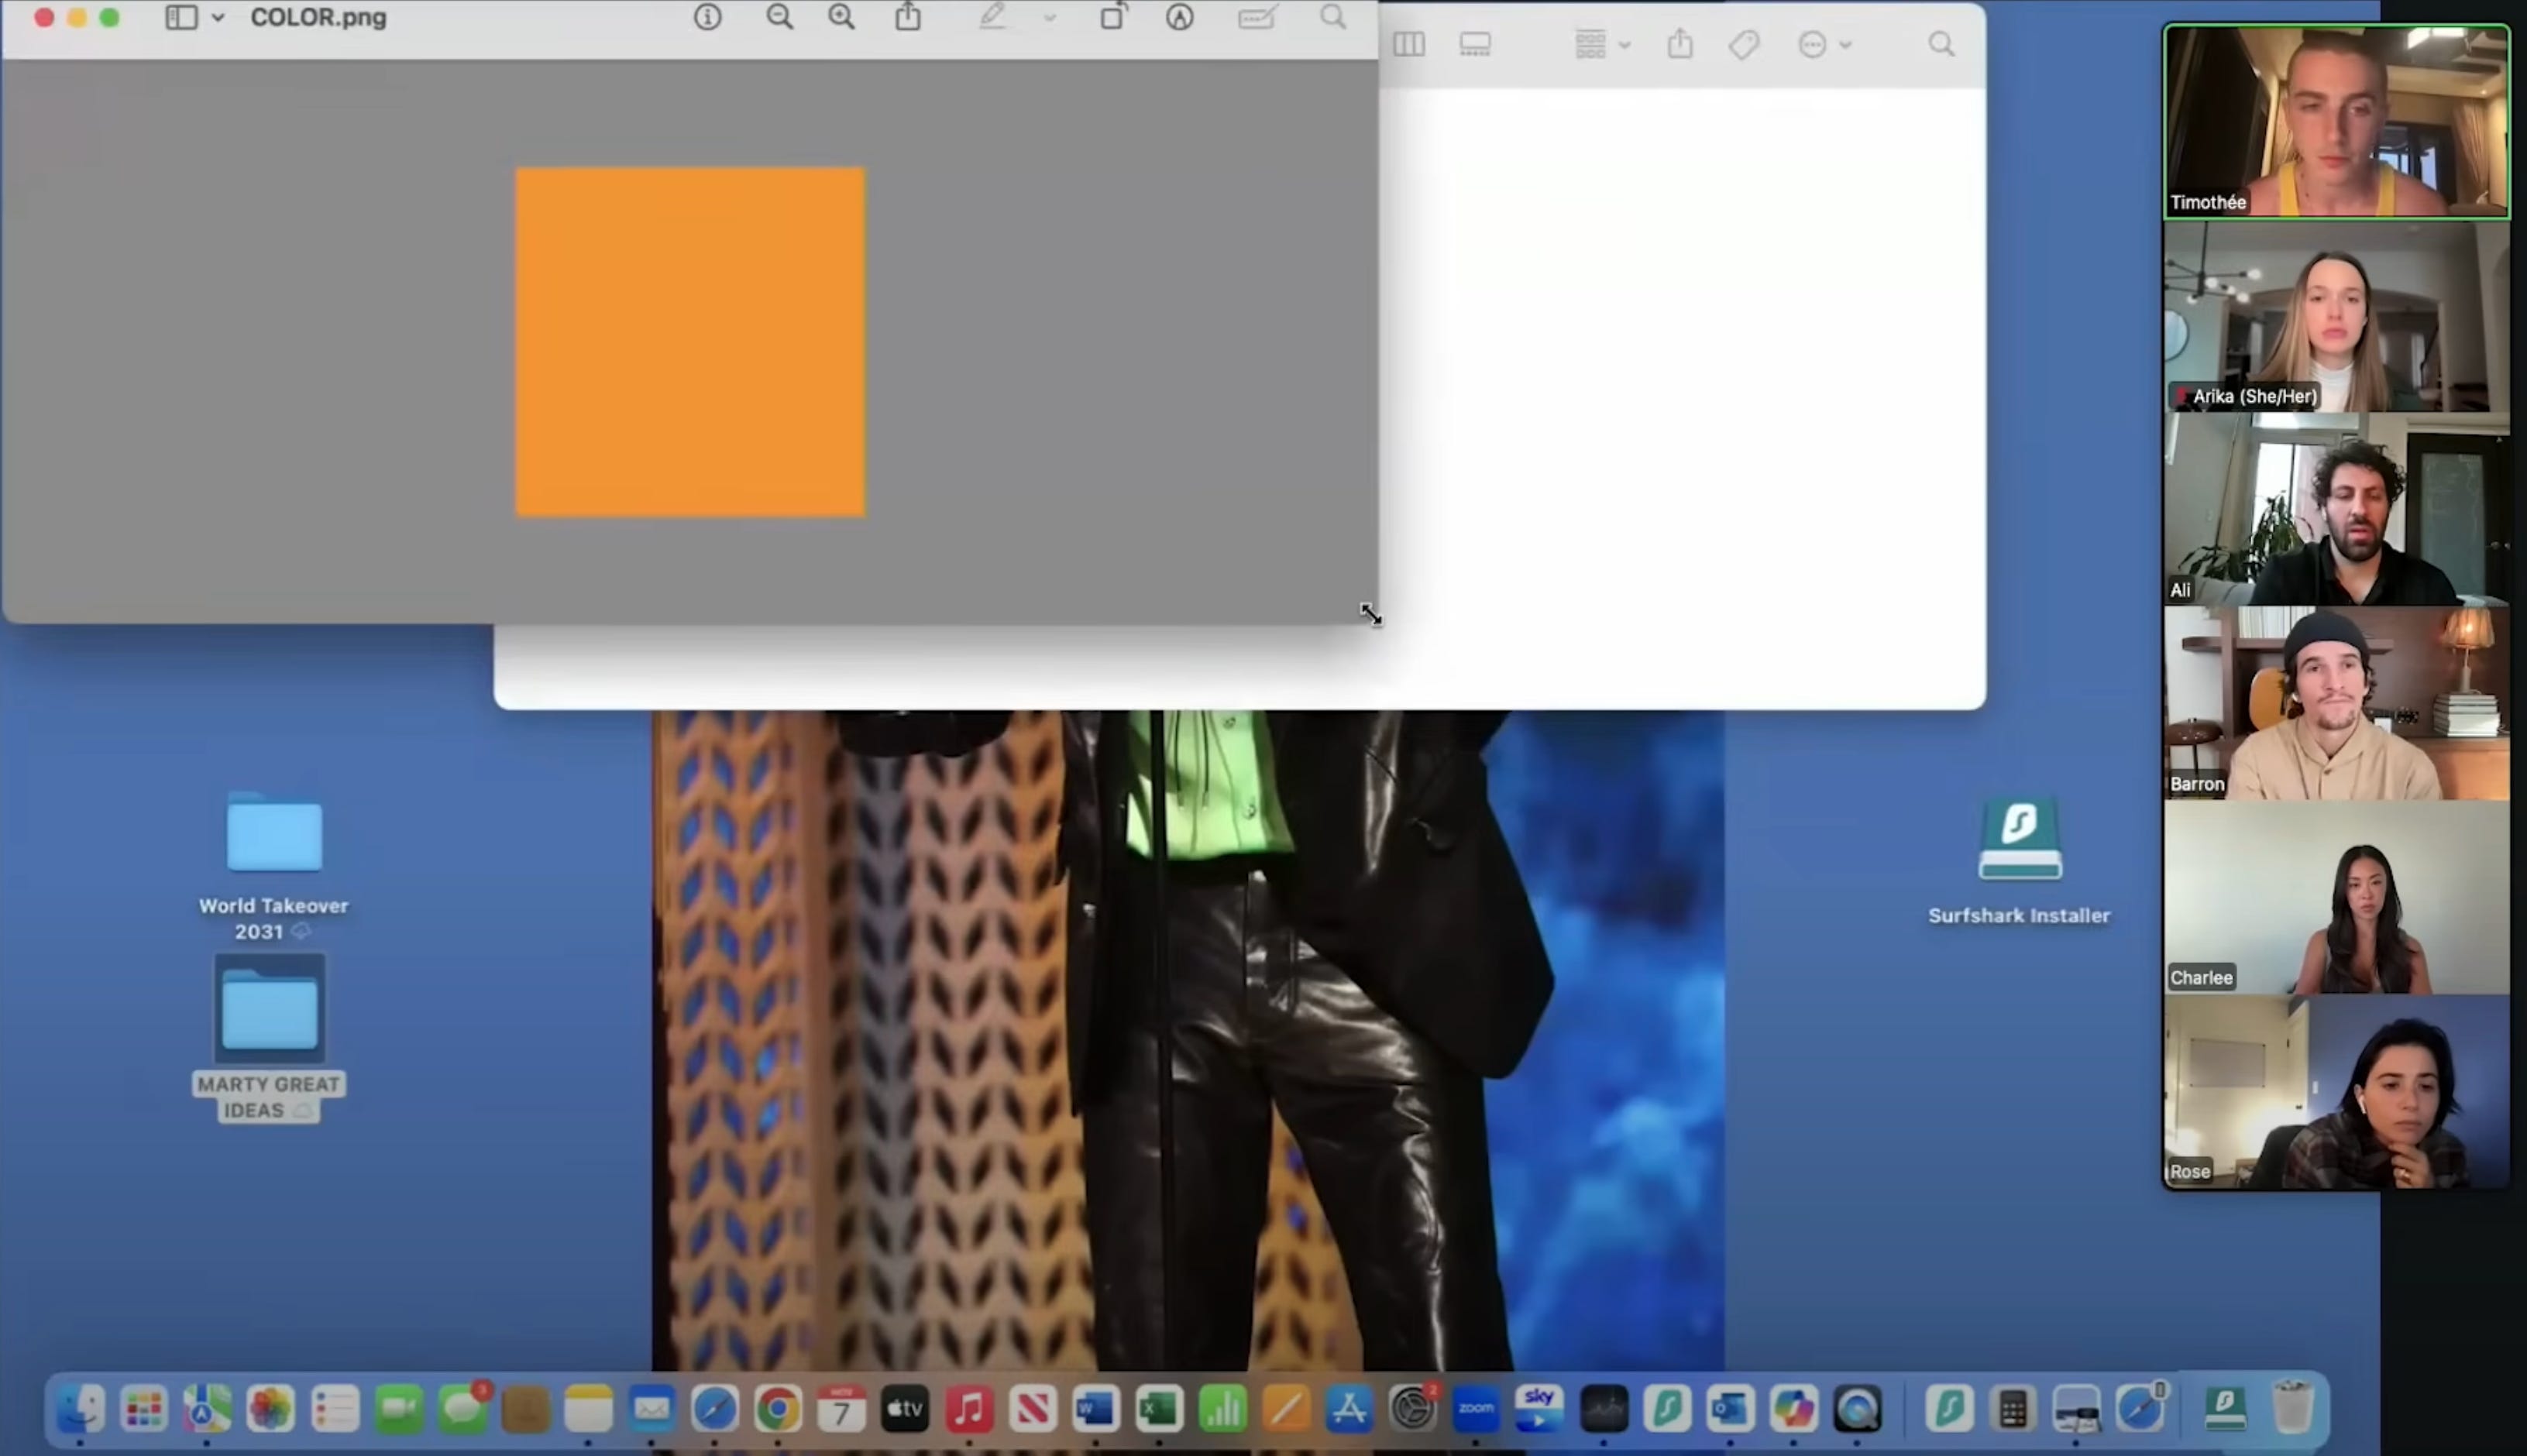
Task: Show the Markup toolbar
Action: pos(1179,17)
